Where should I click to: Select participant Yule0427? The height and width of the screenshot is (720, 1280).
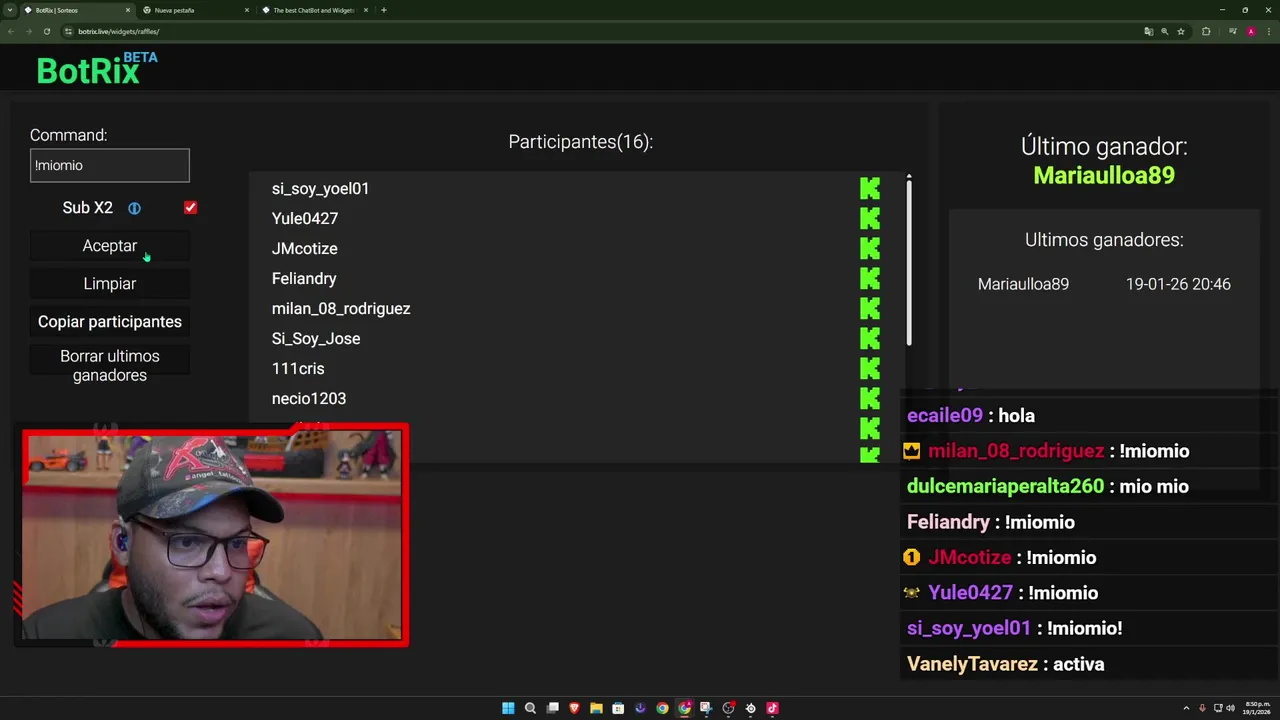(x=305, y=218)
